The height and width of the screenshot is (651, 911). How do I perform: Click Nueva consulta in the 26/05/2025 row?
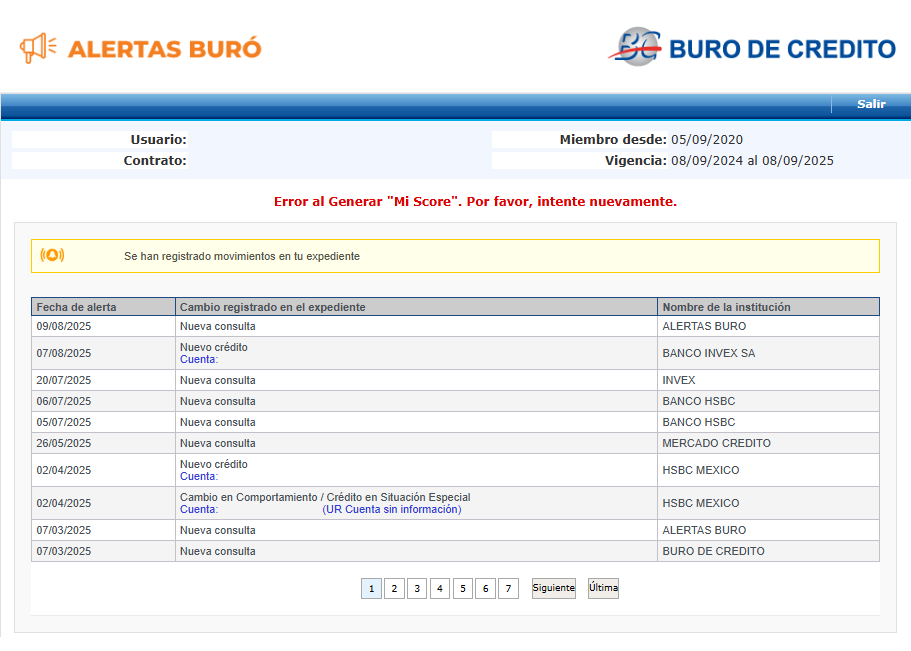pos(218,443)
